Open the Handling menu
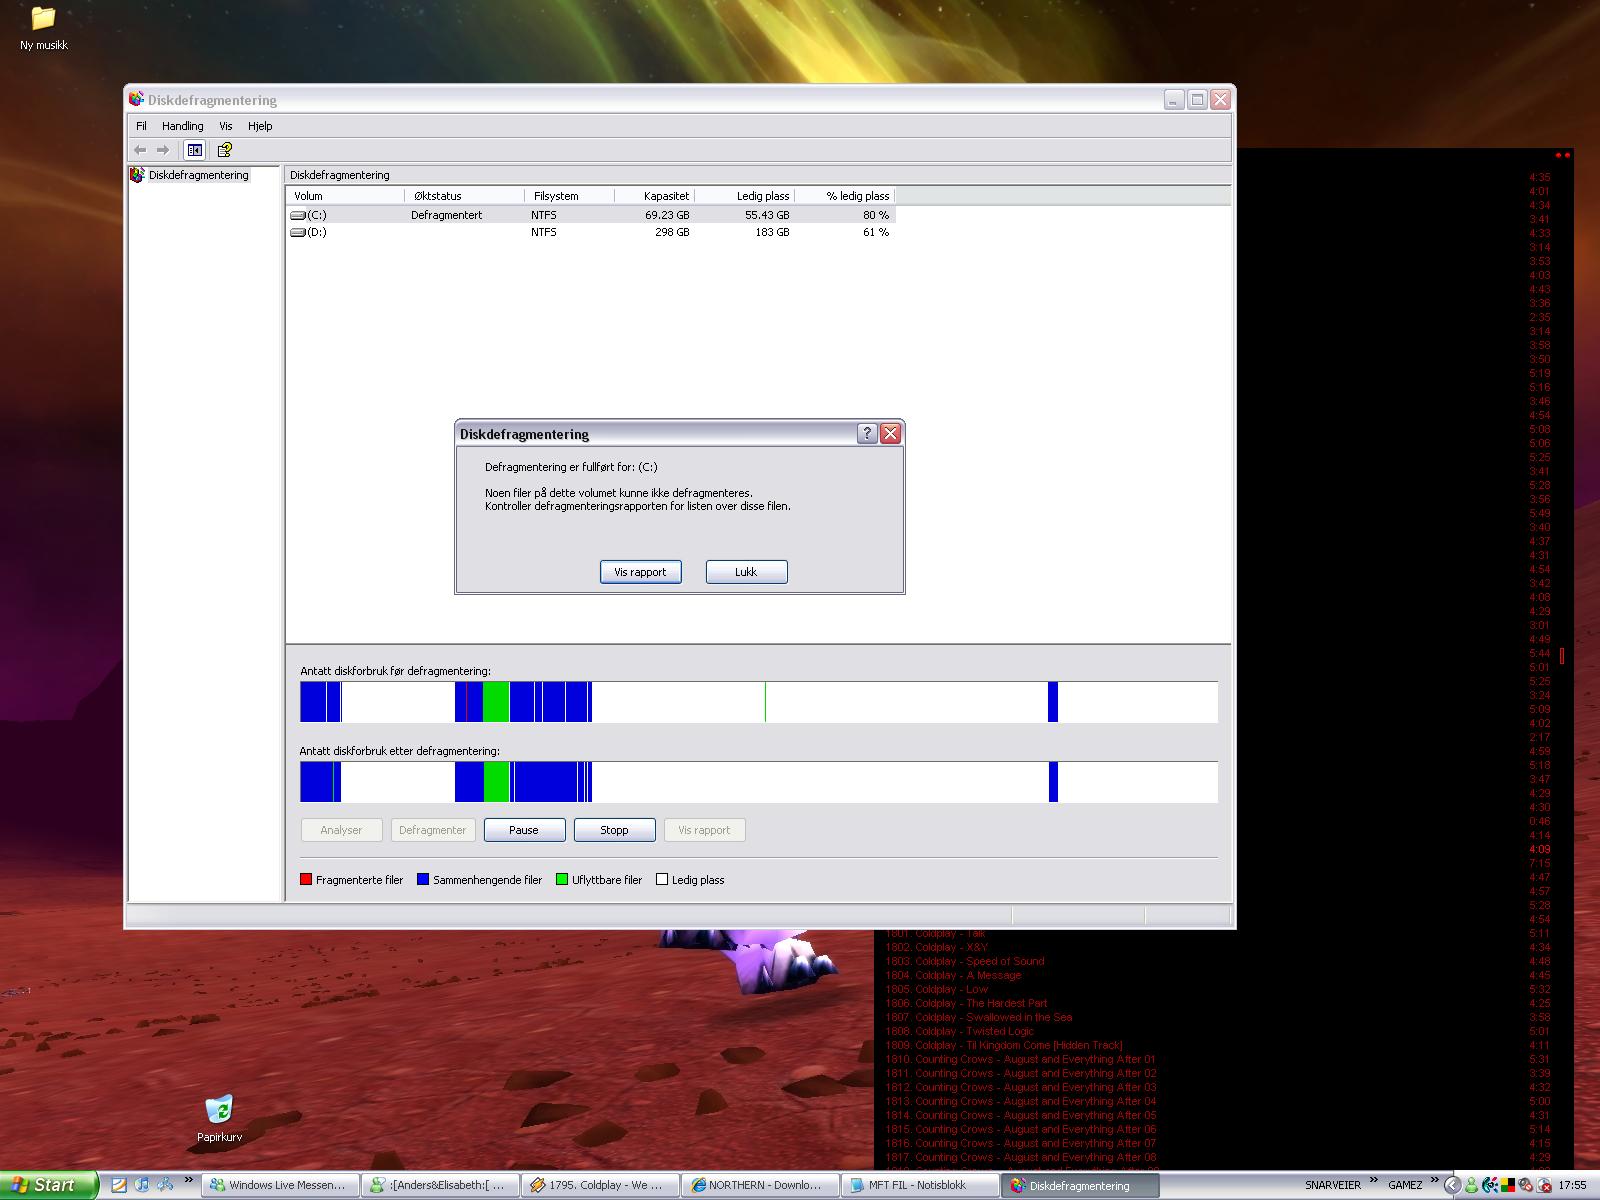The height and width of the screenshot is (1200, 1600). (182, 126)
